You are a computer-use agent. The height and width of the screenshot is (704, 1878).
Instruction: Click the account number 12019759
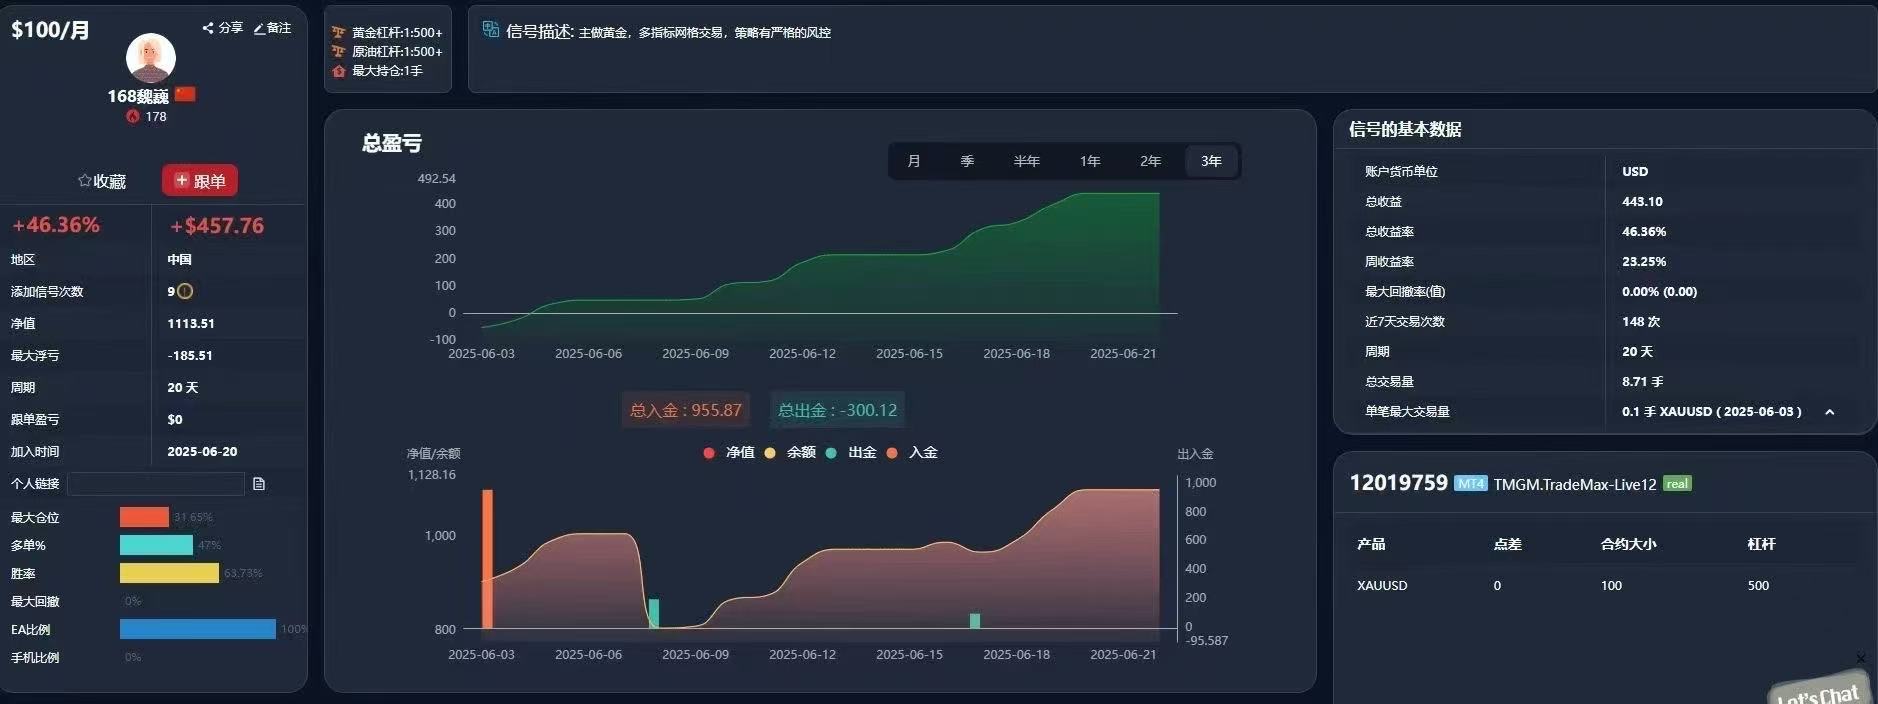click(x=1398, y=483)
